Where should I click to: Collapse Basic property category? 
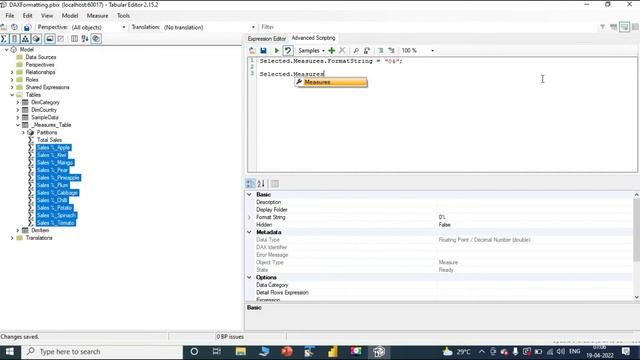click(249, 195)
